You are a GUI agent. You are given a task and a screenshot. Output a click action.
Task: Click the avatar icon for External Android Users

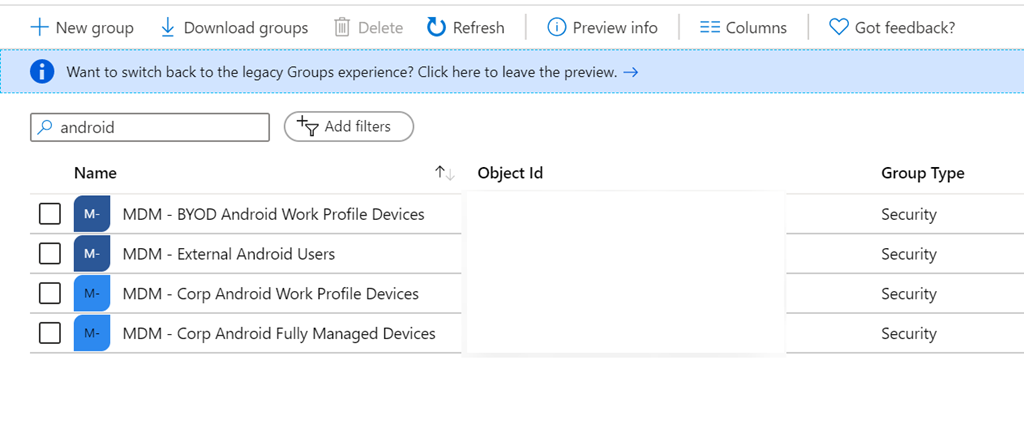click(91, 254)
